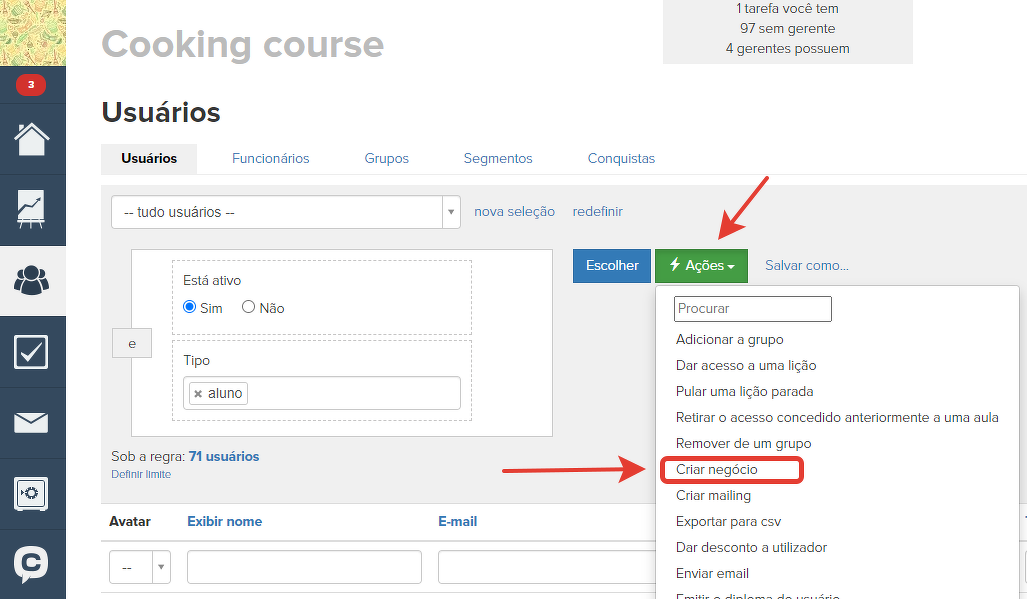The image size is (1027, 599).
Task: Expand the tudo usuários dropdown
Action: [451, 212]
